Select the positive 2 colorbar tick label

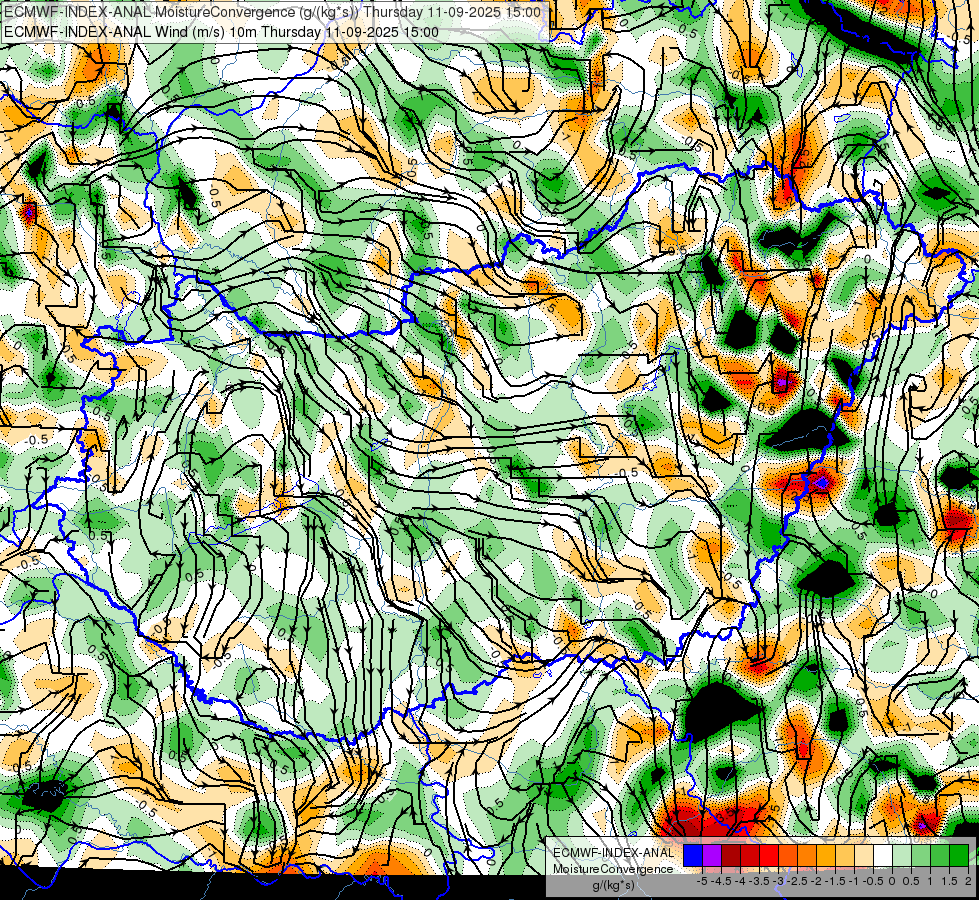(968, 881)
